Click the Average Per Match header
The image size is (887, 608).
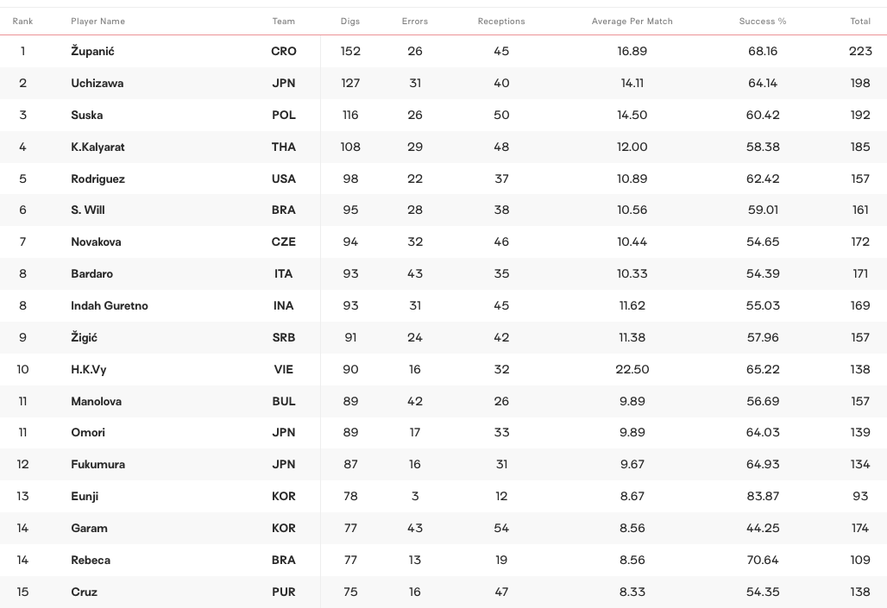pos(632,21)
